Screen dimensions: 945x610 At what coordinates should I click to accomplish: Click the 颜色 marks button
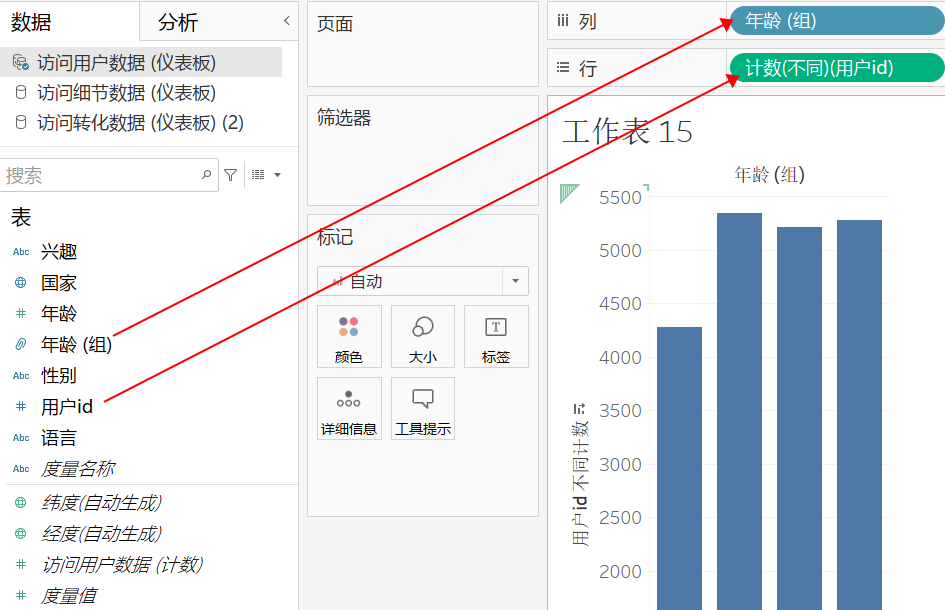(349, 336)
